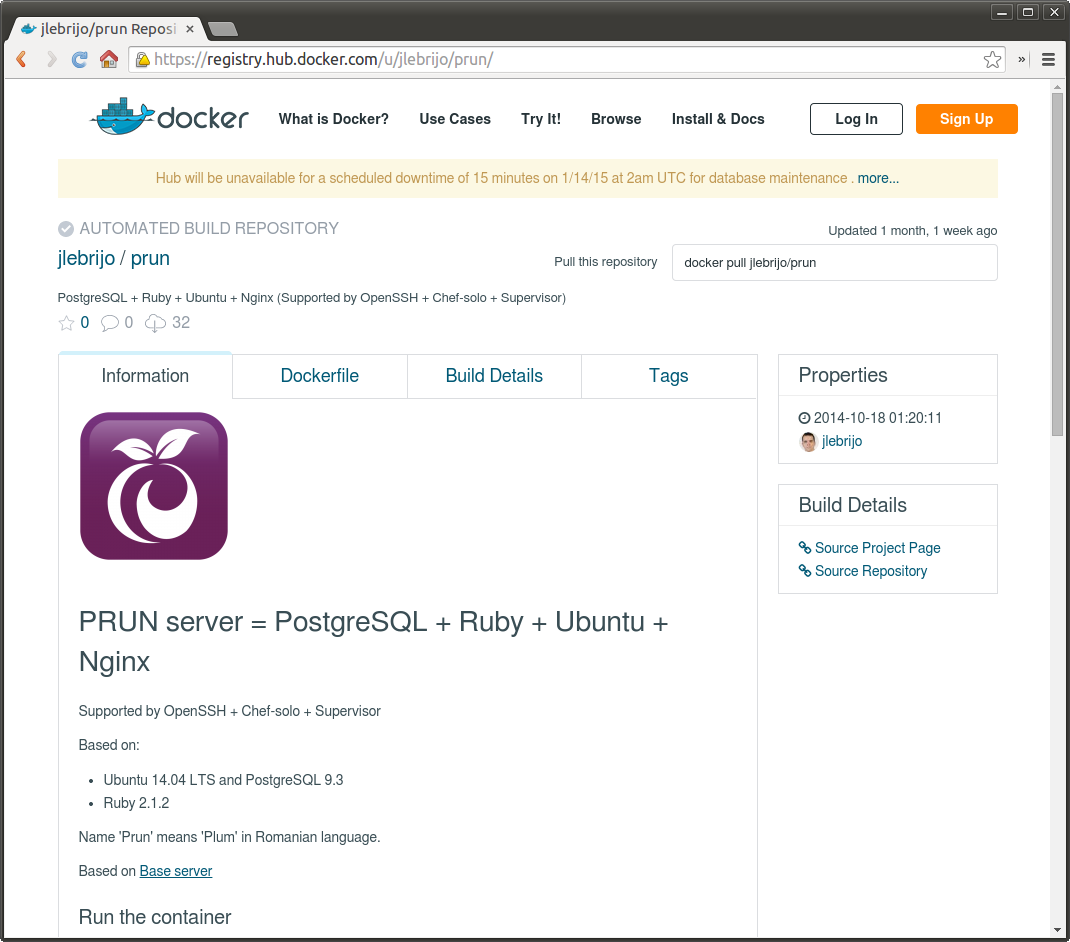The height and width of the screenshot is (942, 1070).
Task: Click the cloud download count icon
Action: point(155,323)
